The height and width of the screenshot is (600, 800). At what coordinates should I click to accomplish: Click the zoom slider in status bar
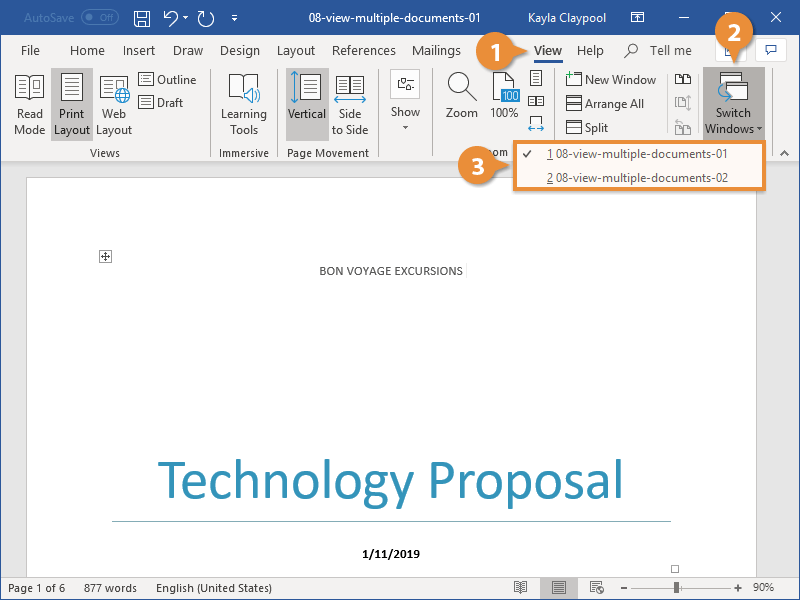coord(677,588)
